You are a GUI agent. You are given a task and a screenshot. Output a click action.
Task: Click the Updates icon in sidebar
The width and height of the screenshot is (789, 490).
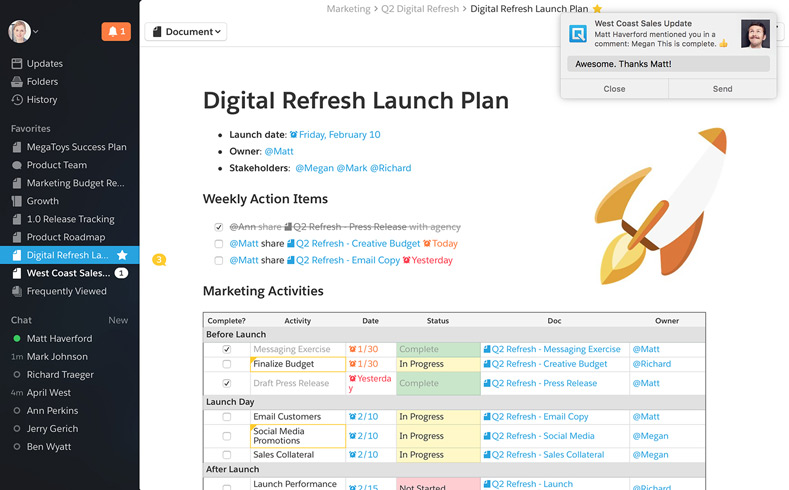coord(17,64)
